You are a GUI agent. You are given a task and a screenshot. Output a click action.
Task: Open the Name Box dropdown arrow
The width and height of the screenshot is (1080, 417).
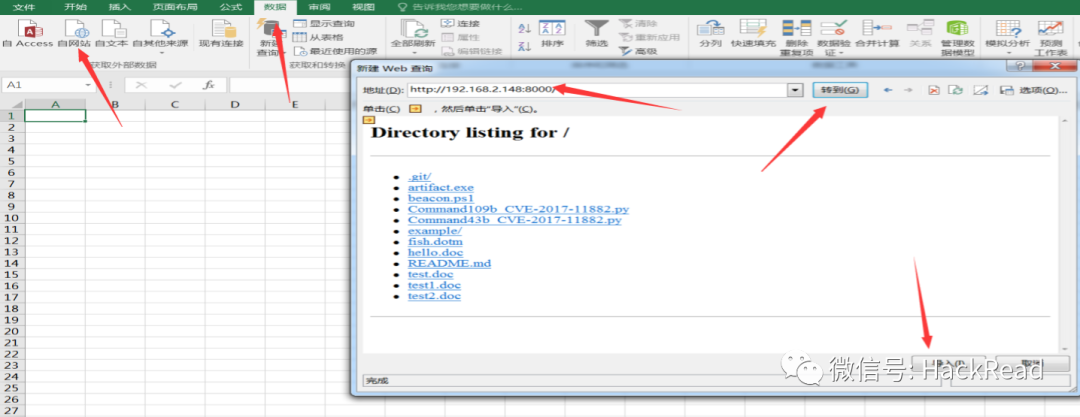pos(88,85)
